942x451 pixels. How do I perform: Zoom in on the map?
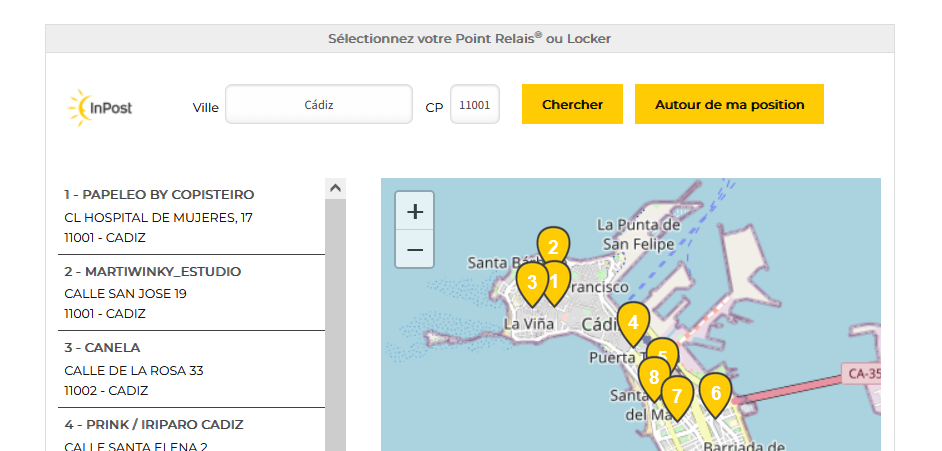(415, 212)
